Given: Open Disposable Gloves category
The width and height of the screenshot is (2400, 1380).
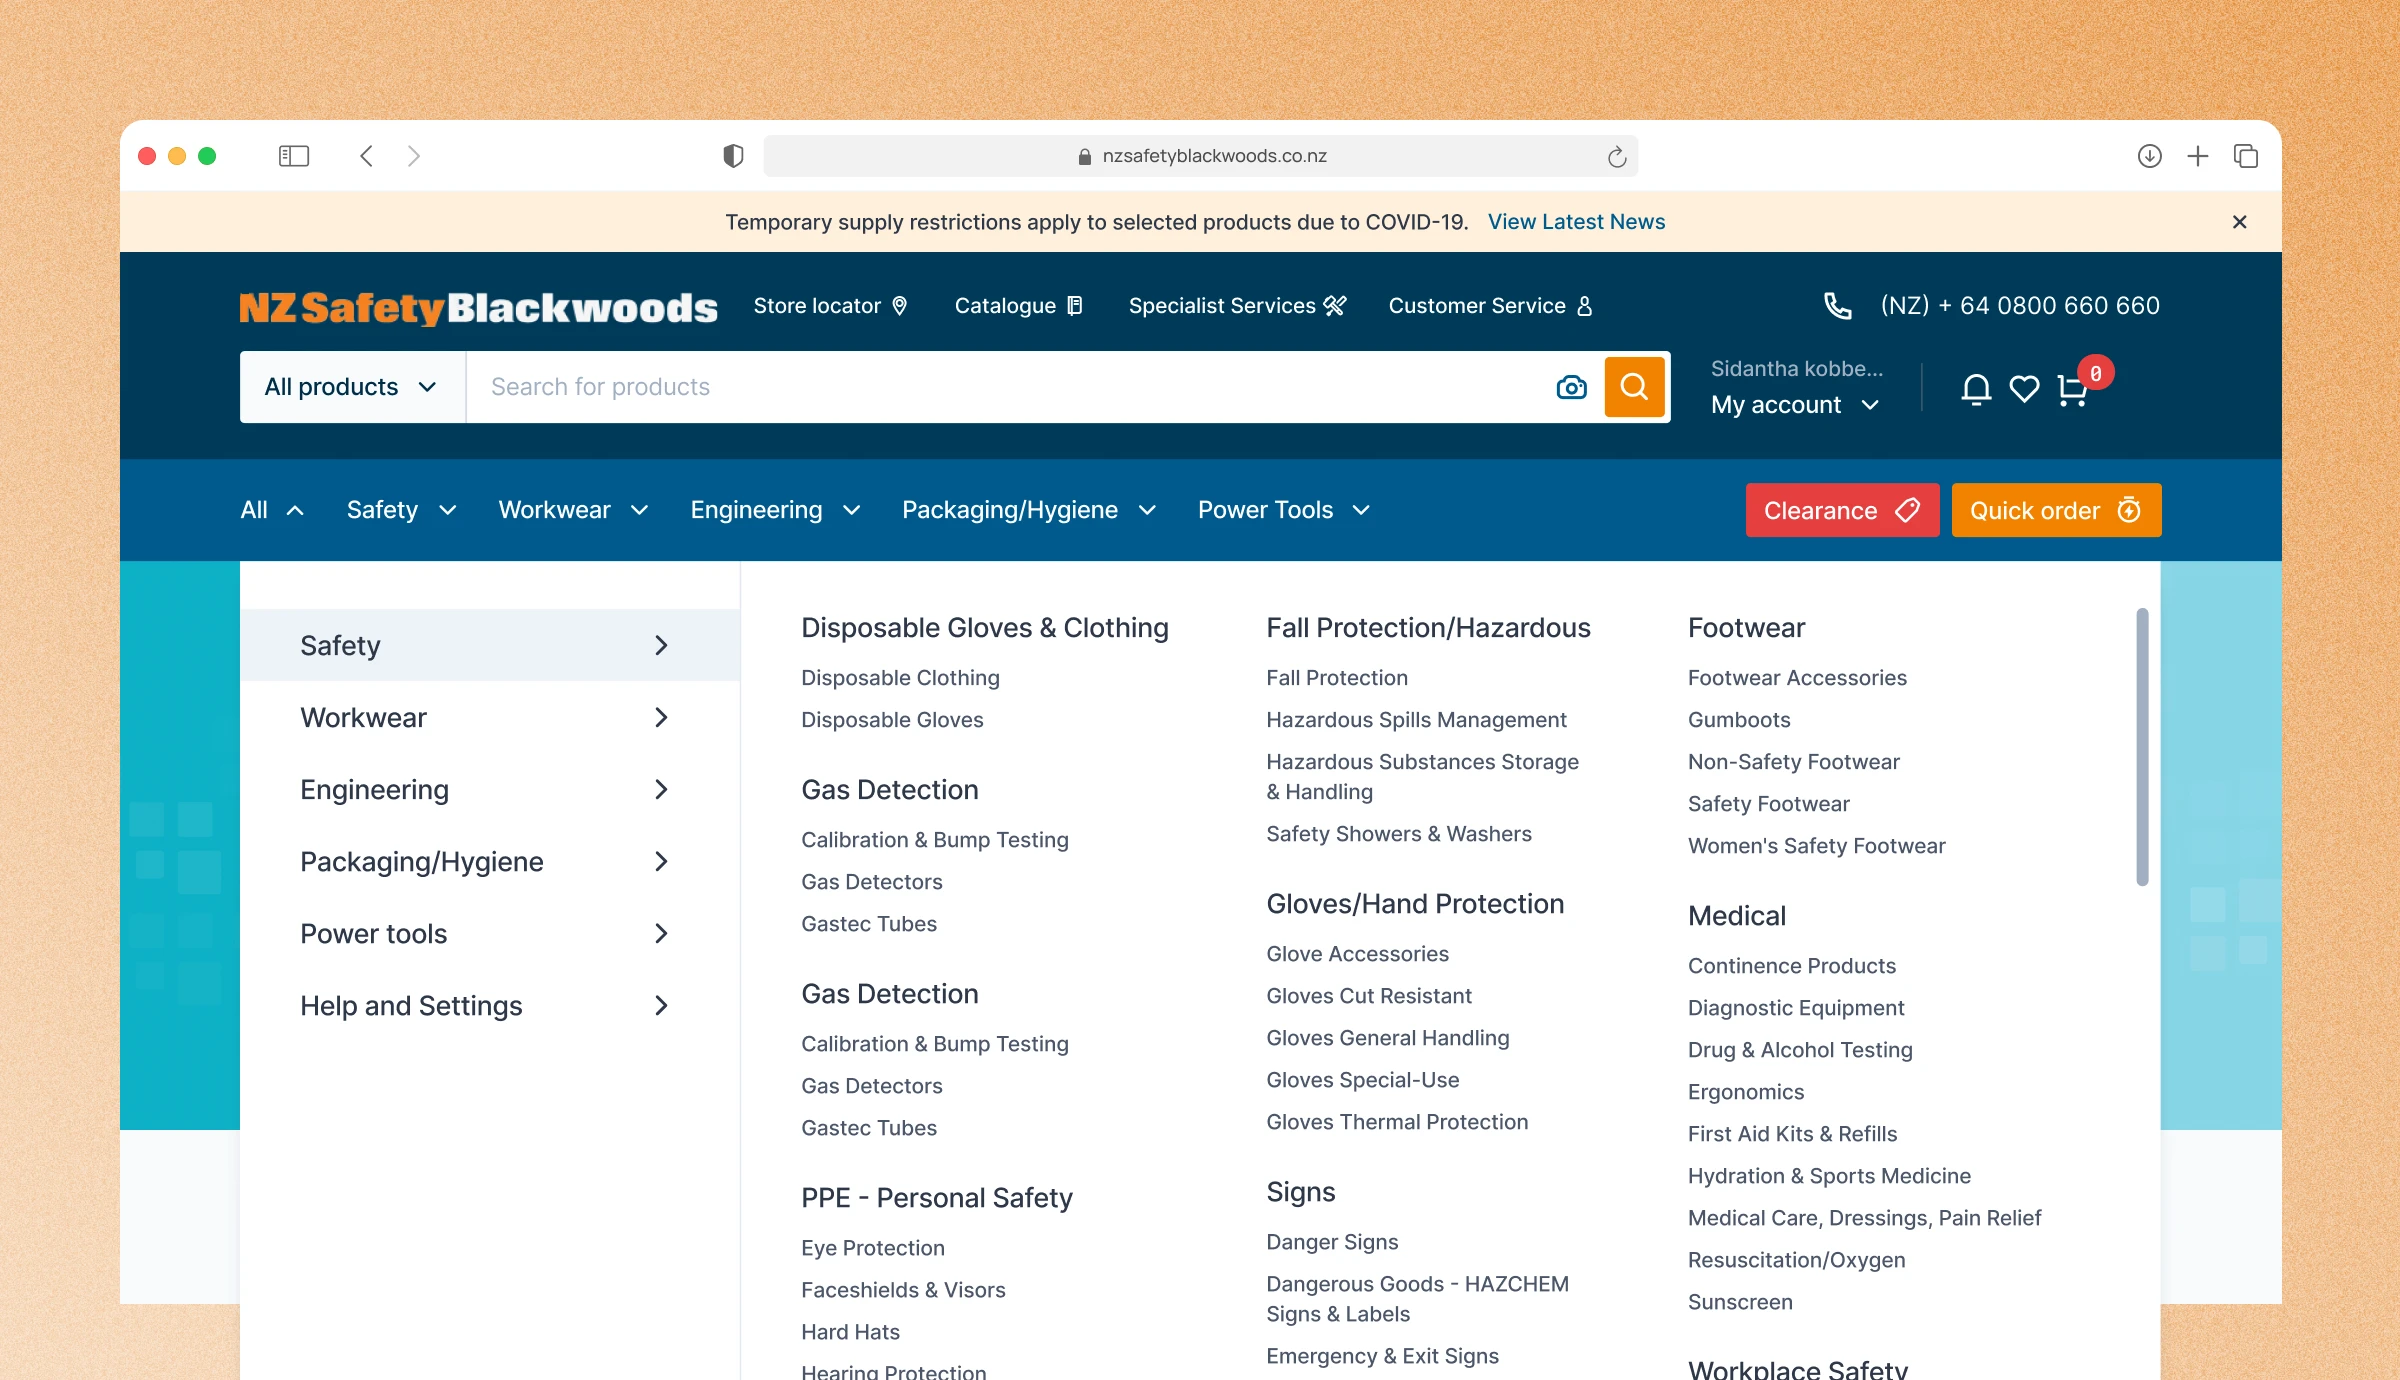Looking at the screenshot, I should tap(892, 720).
